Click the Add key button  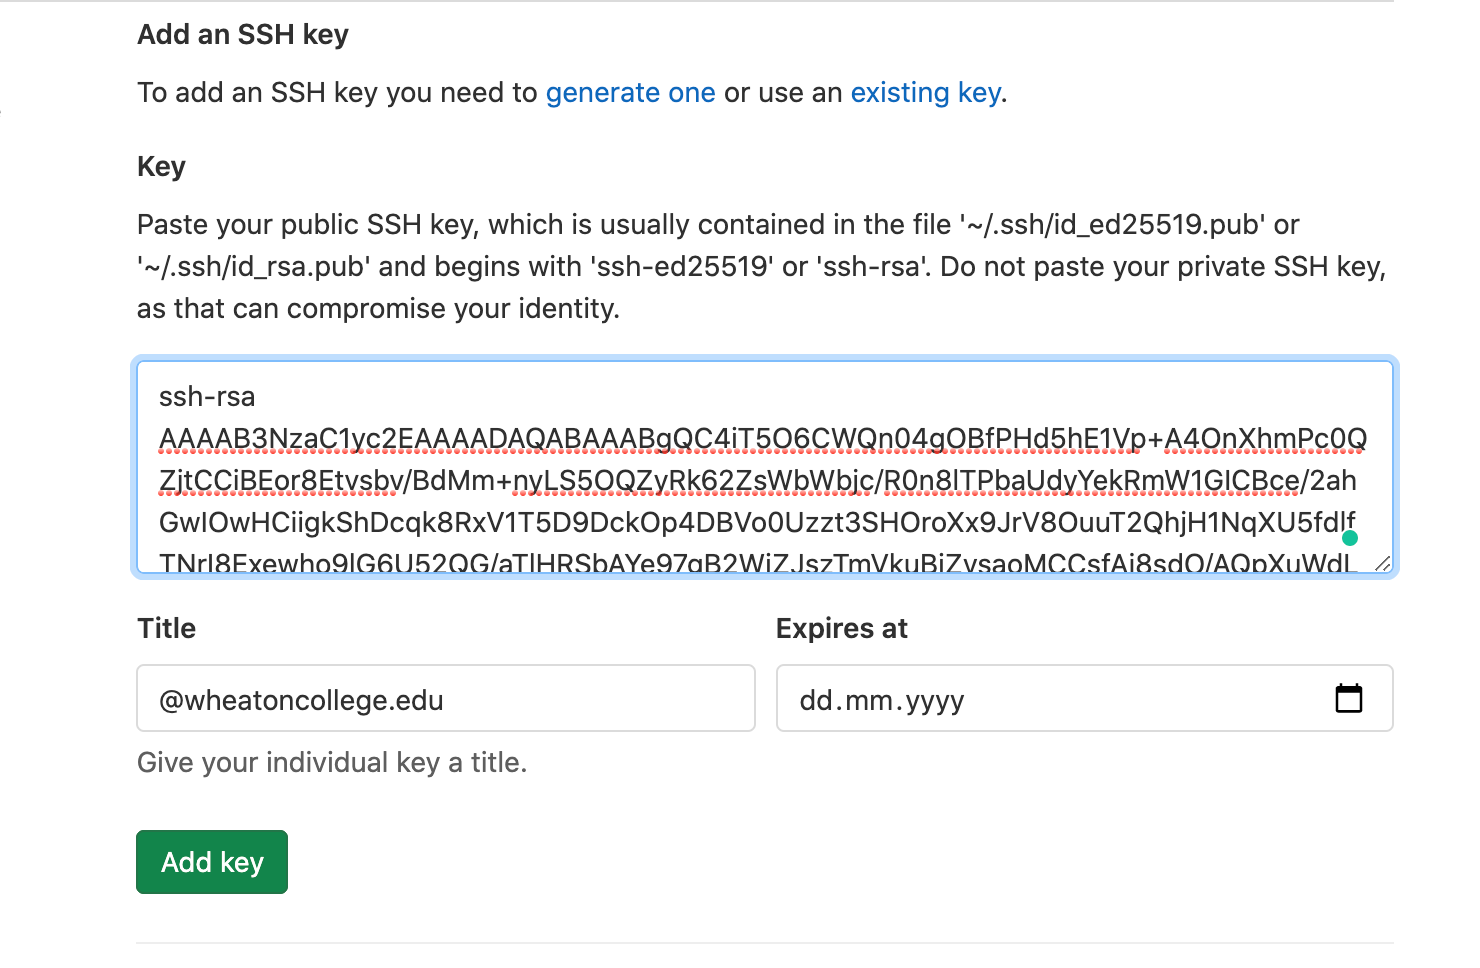(x=212, y=862)
